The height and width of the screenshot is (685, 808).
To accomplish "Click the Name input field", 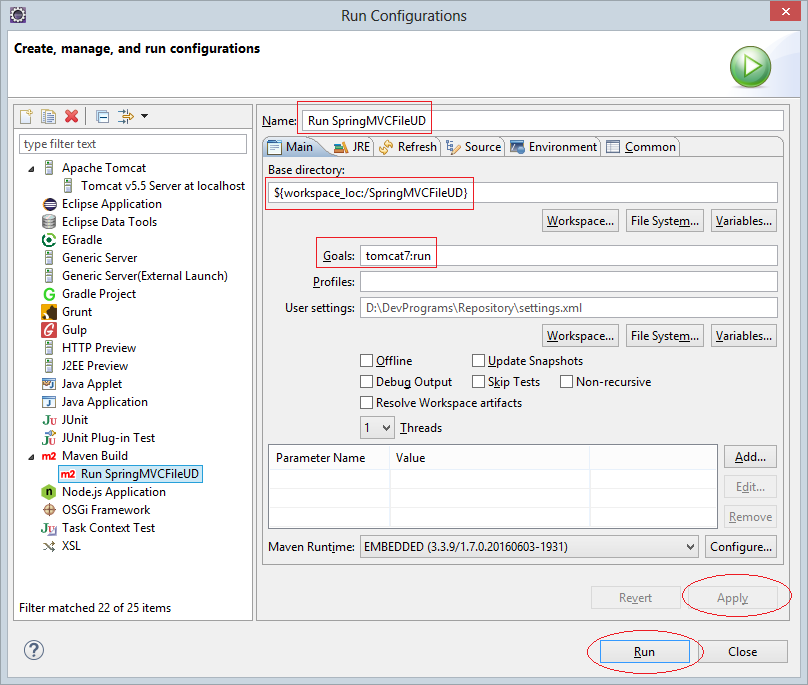I will 543,121.
